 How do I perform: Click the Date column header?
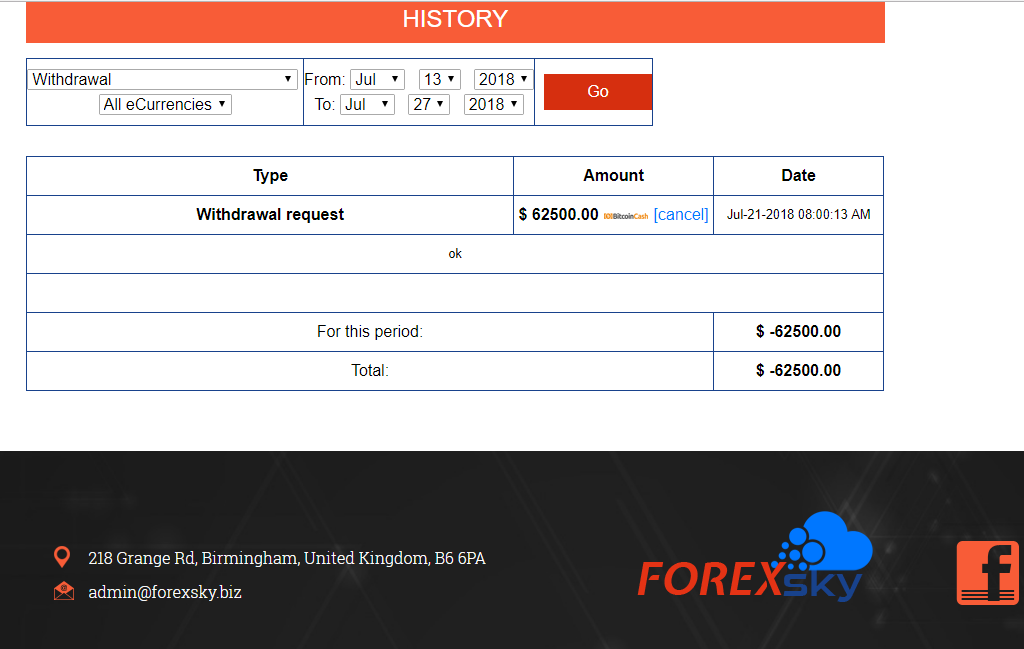pos(798,175)
